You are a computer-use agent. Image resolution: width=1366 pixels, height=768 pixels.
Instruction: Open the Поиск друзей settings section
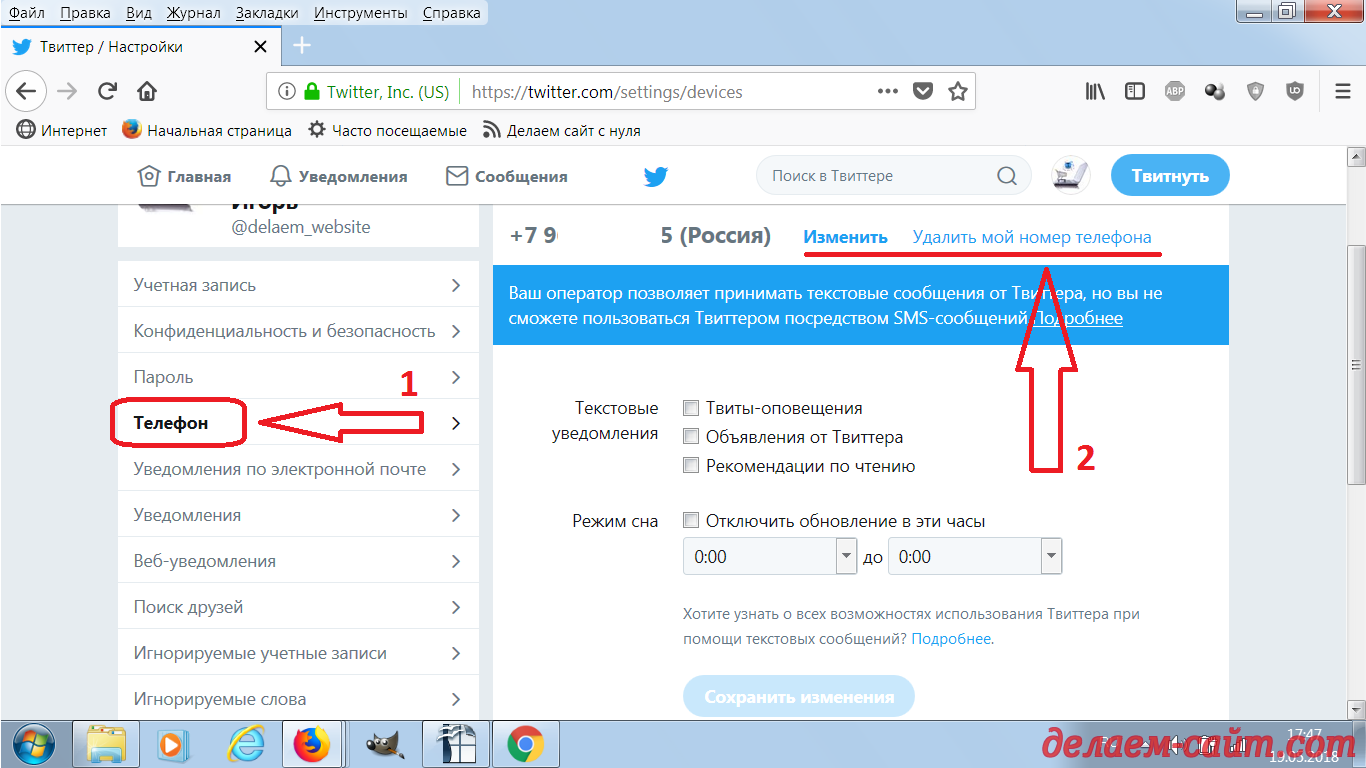coord(298,607)
